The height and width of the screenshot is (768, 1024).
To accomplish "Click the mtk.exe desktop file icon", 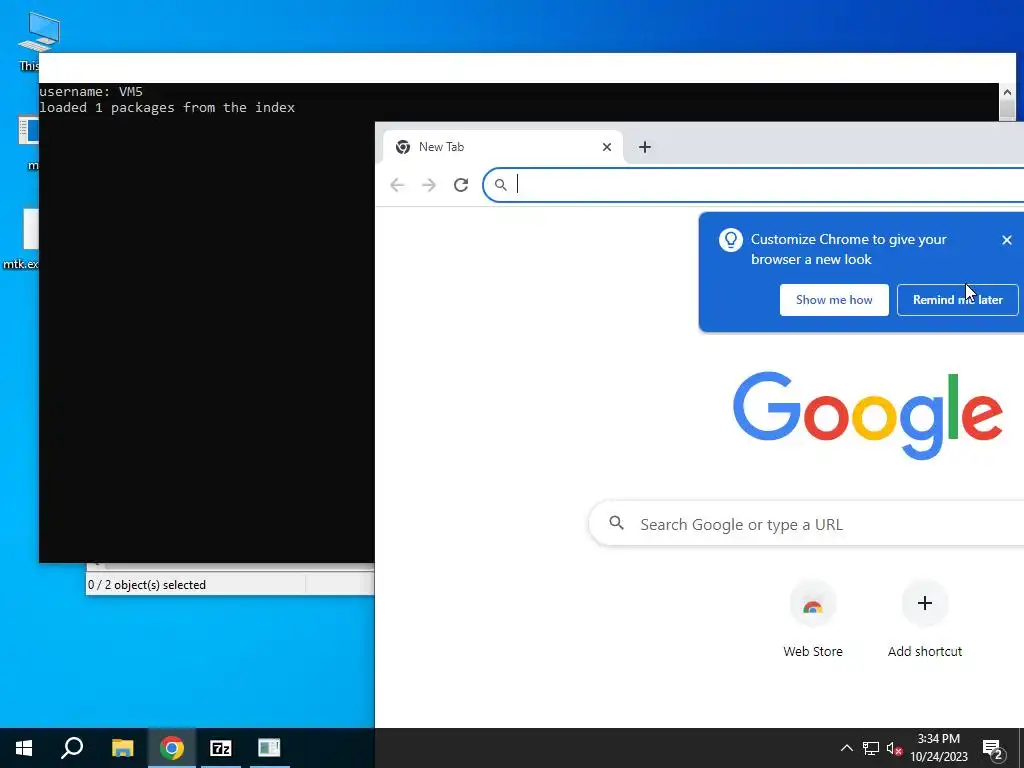I will (x=22, y=239).
